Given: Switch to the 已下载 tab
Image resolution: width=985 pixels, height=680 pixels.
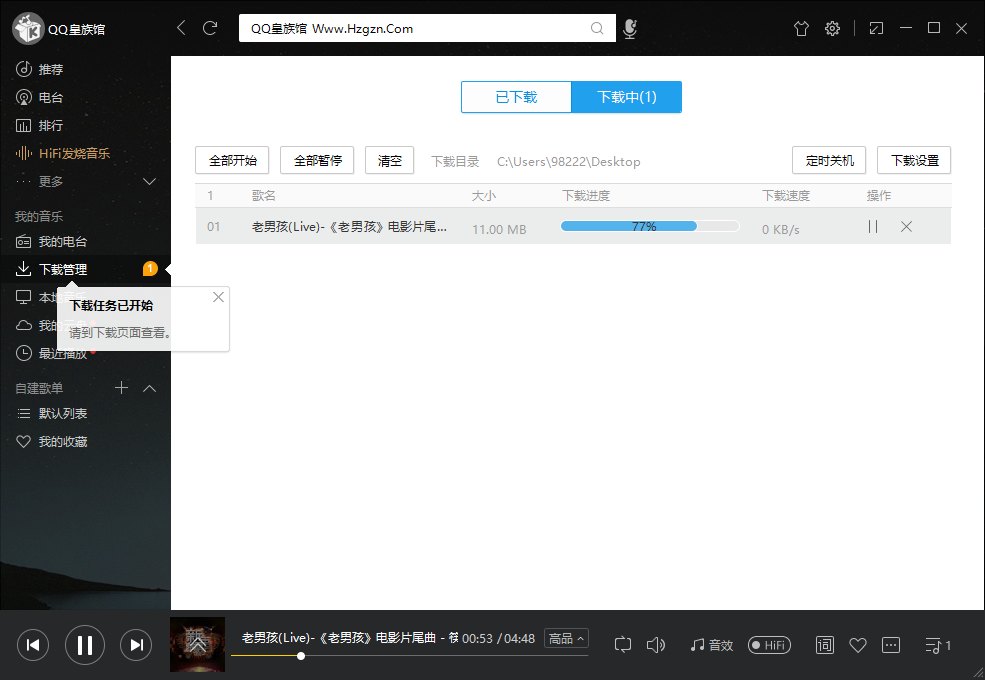Looking at the screenshot, I should tap(516, 97).
